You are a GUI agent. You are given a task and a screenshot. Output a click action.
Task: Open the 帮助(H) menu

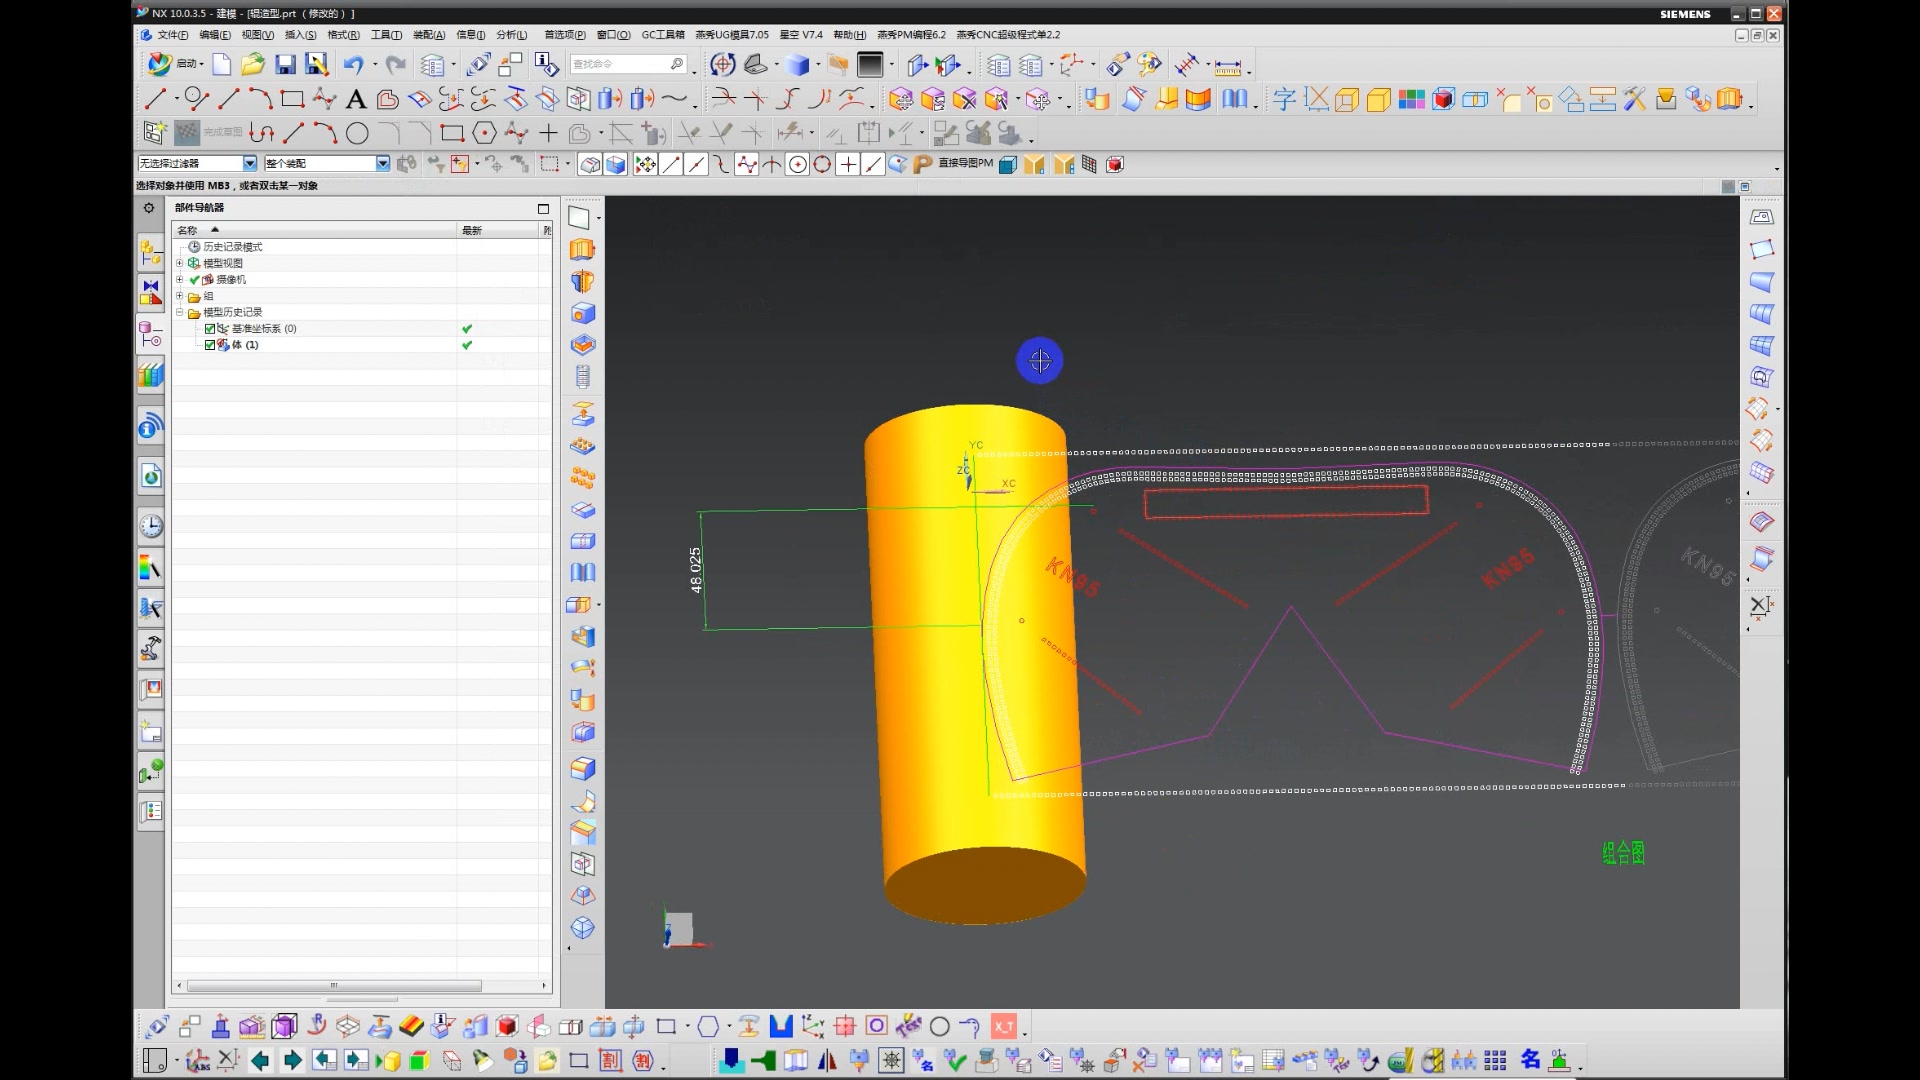click(849, 35)
